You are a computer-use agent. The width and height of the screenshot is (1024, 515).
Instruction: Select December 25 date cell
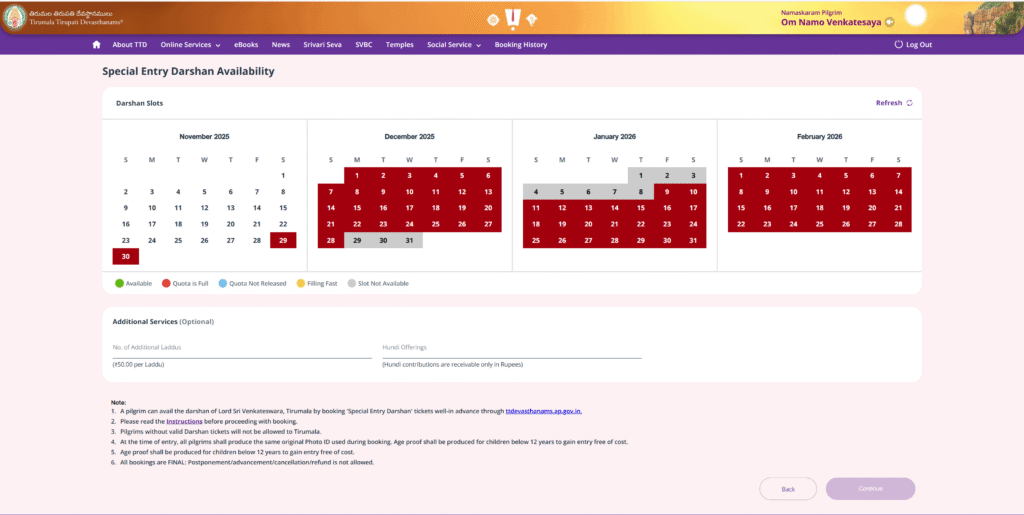coord(436,224)
